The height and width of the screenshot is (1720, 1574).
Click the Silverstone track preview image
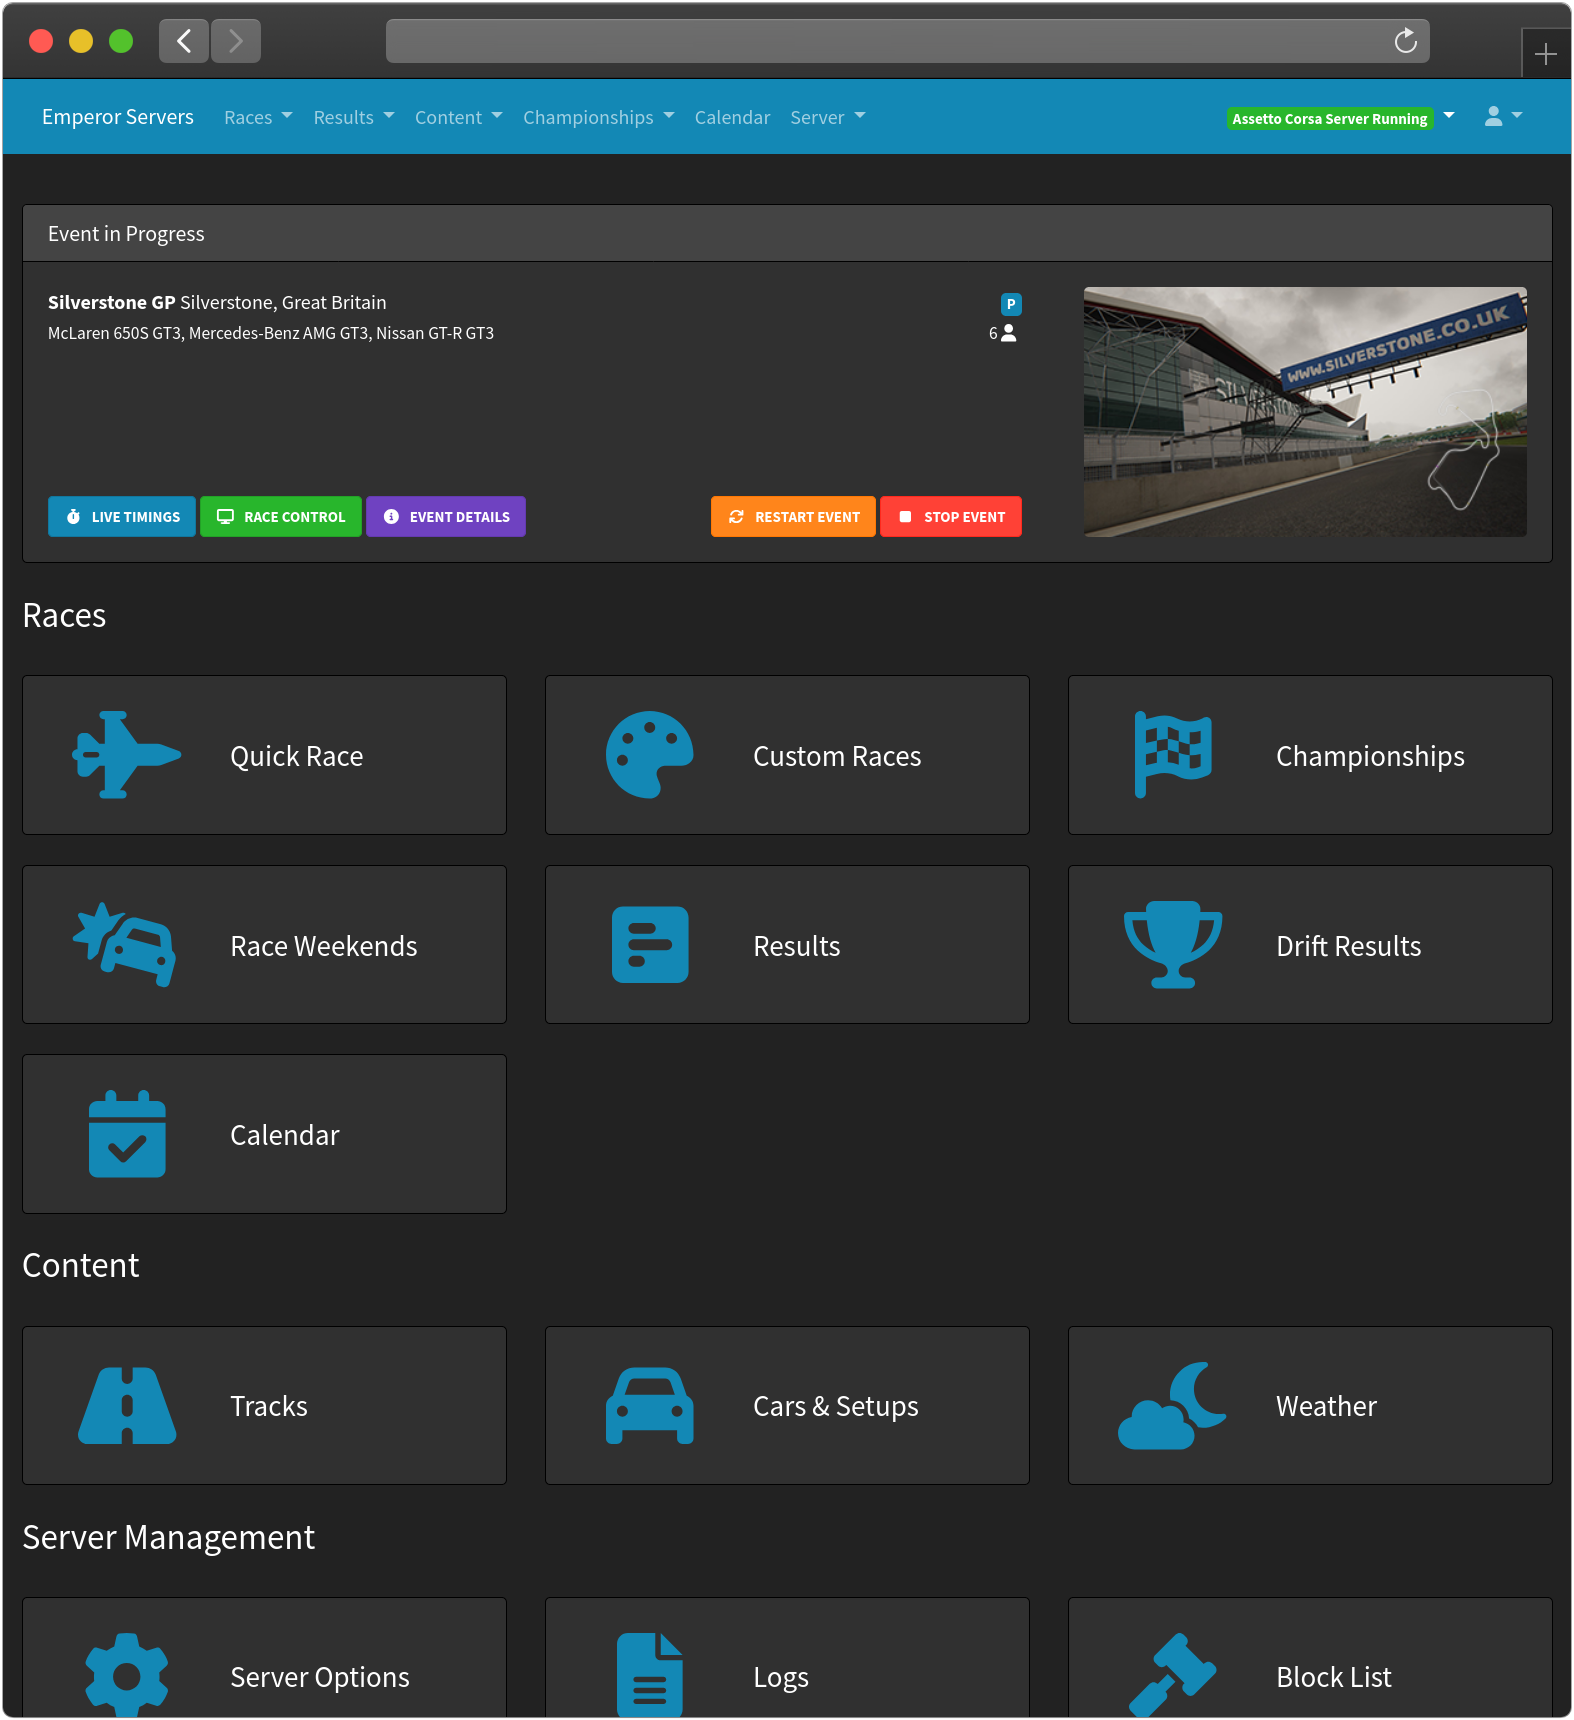[x=1305, y=412]
